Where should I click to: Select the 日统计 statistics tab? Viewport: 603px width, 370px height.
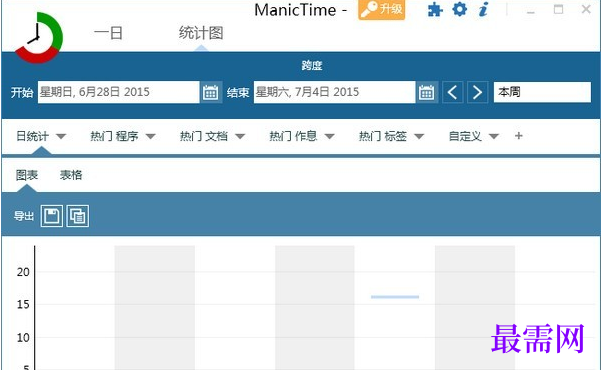click(x=32, y=136)
